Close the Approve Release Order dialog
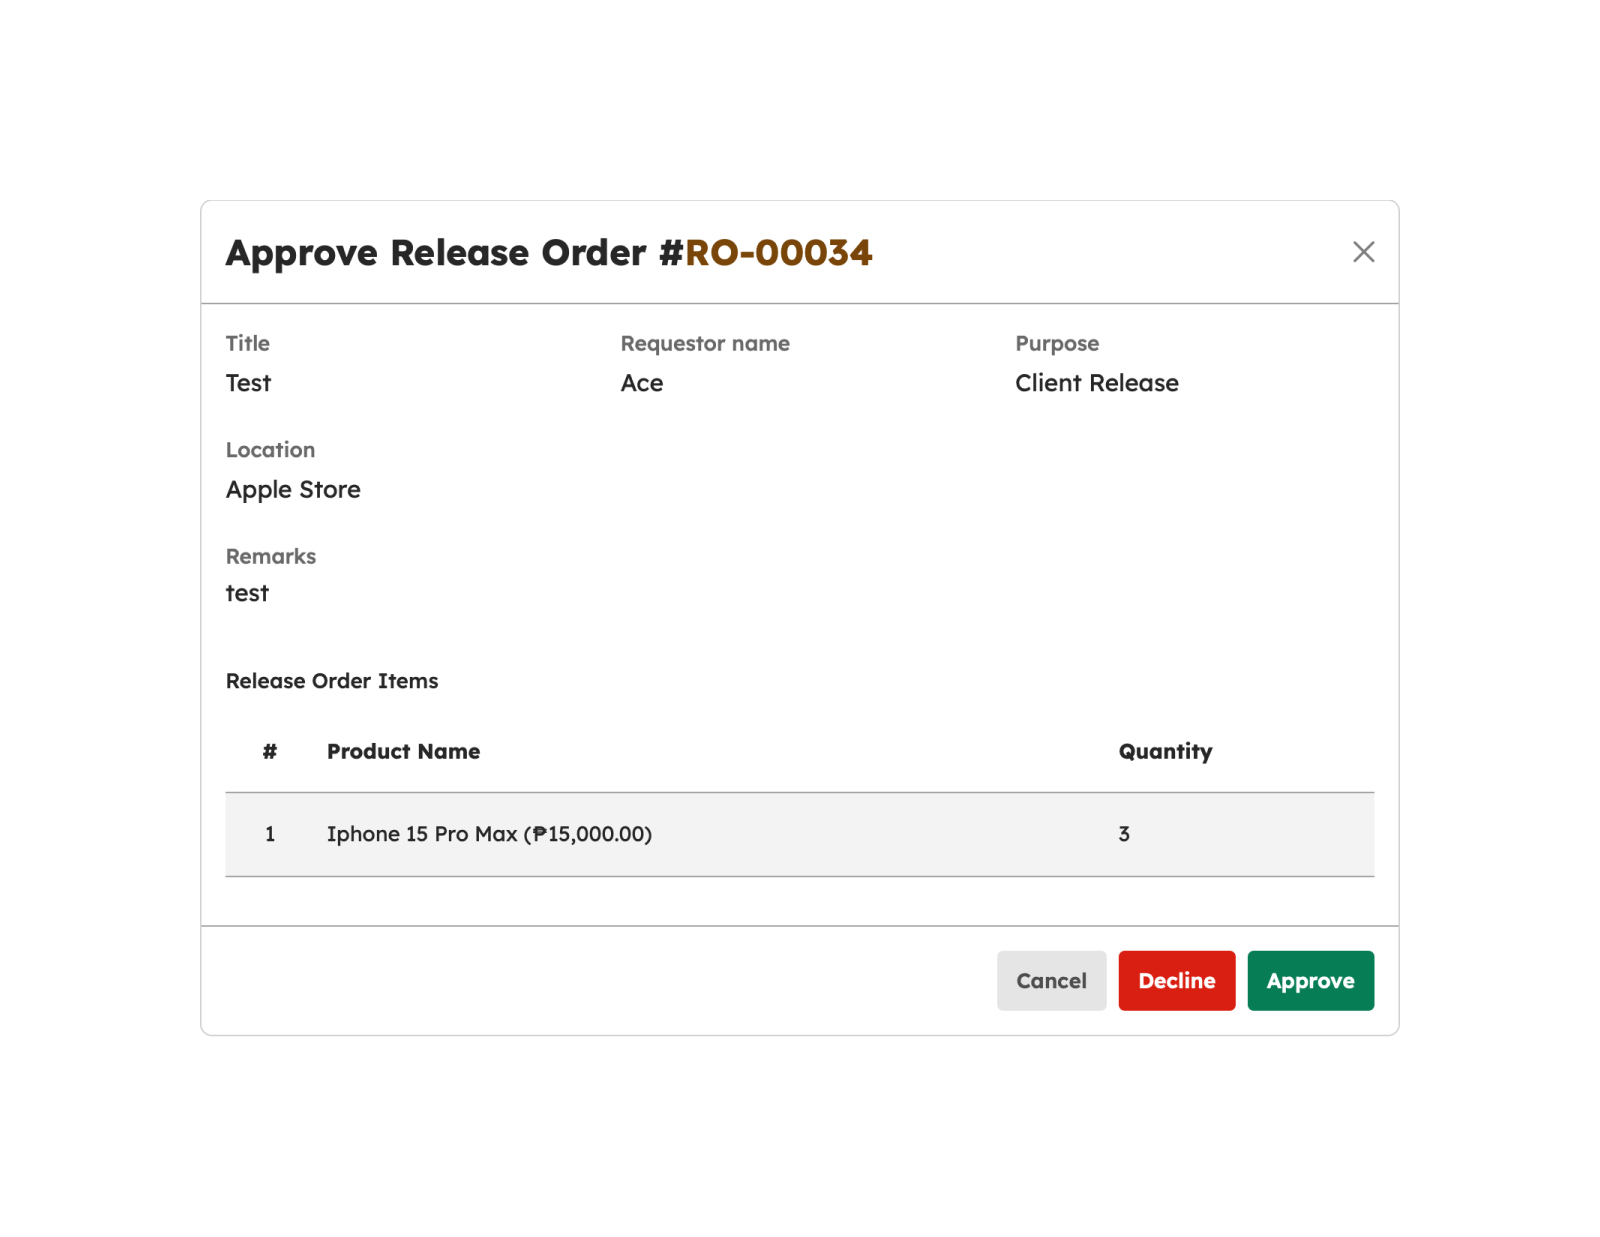1600x1237 pixels. (1363, 252)
